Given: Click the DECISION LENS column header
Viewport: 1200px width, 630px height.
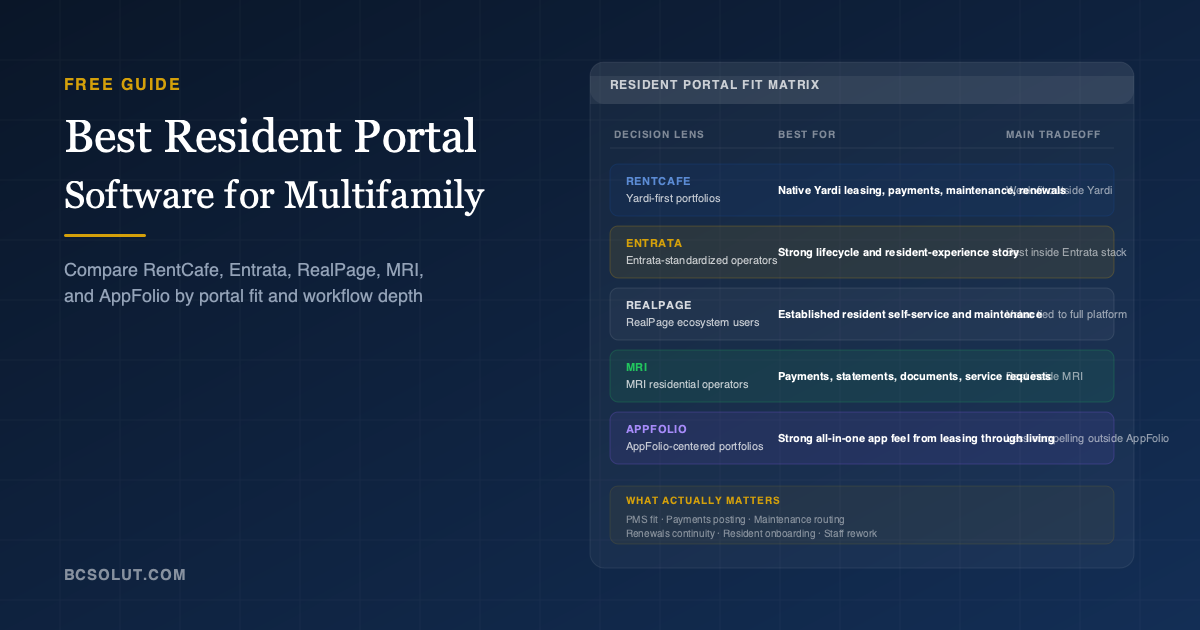Looking at the screenshot, I should coord(659,135).
